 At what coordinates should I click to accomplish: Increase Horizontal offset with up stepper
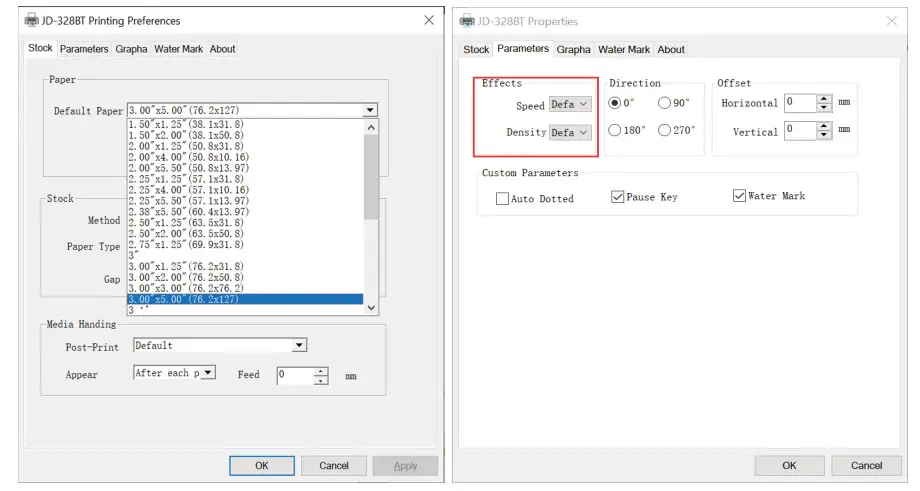824,99
